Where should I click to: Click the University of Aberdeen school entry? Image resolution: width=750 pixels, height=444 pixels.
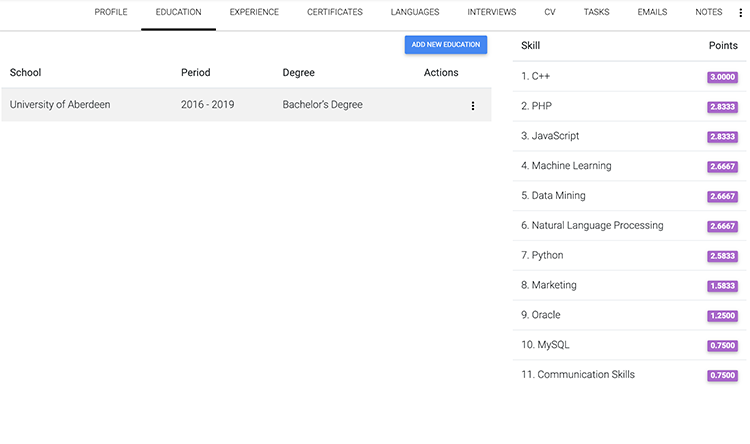tap(60, 105)
